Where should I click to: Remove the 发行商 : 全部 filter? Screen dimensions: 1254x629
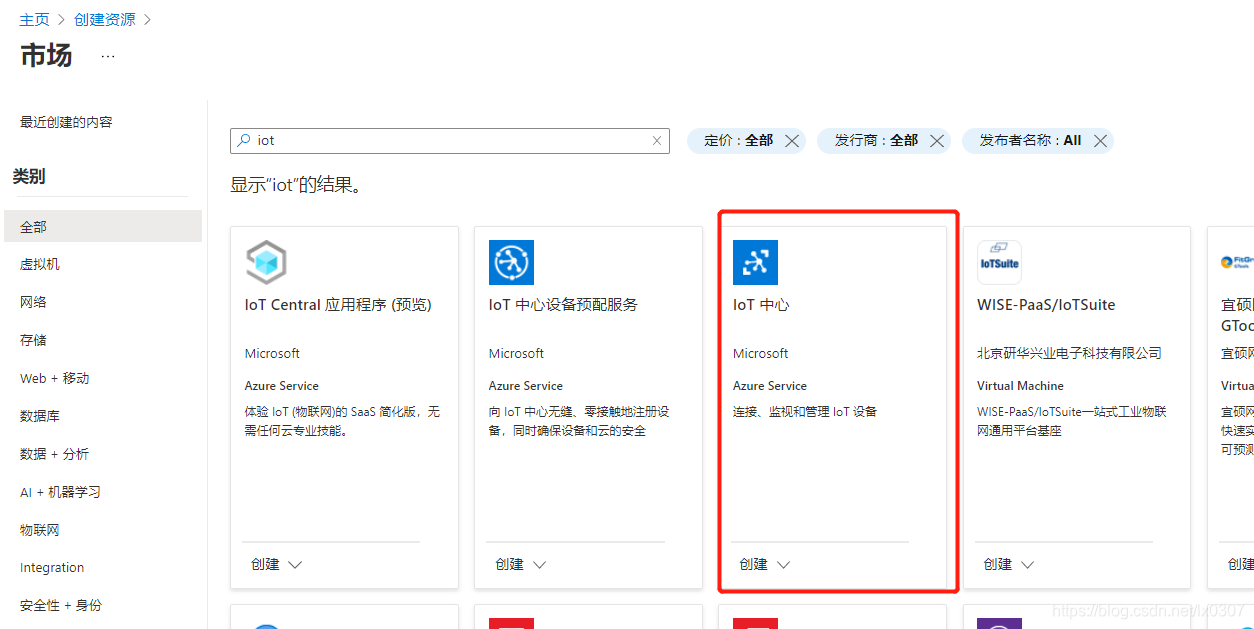pyautogui.click(x=937, y=141)
